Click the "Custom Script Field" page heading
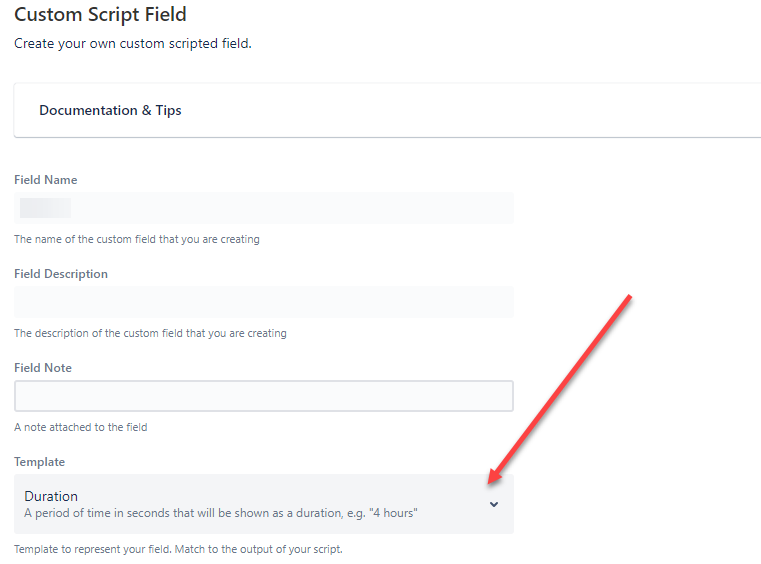 (x=100, y=15)
